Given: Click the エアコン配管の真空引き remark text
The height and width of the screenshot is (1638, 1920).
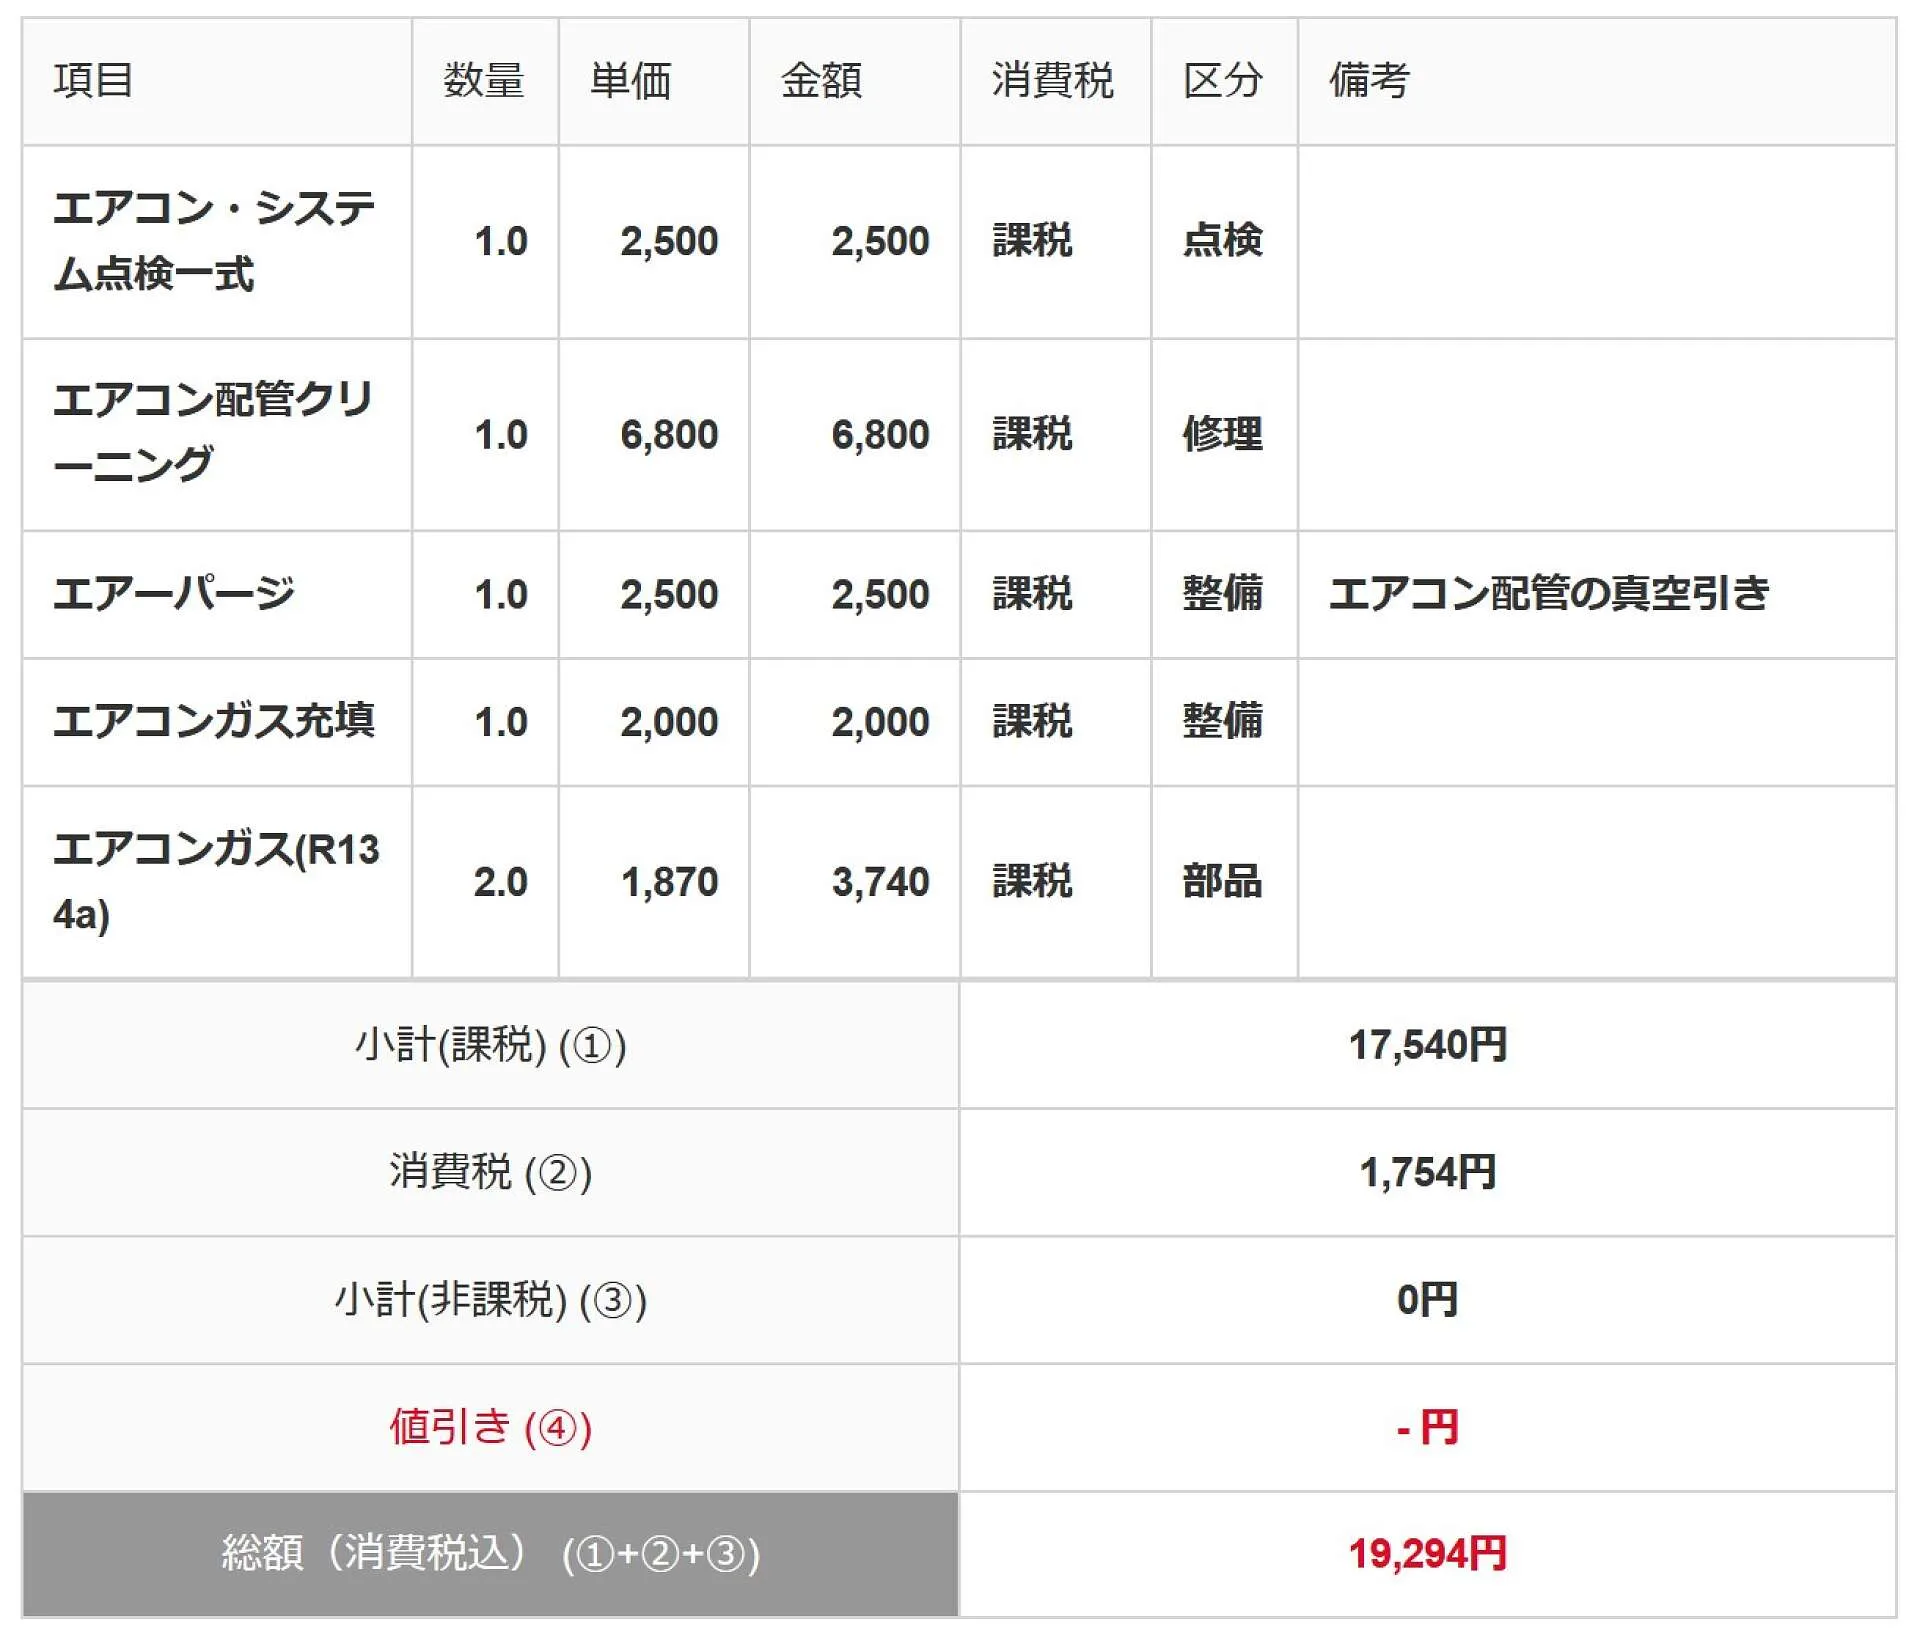Looking at the screenshot, I should coord(1549,594).
